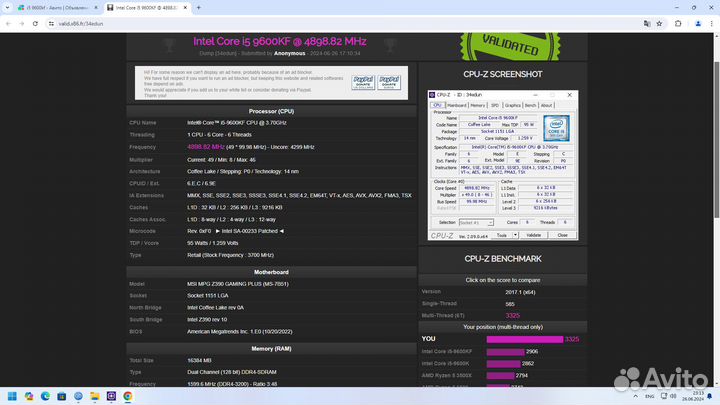720x405 pixels.
Task: Click the second PayPal Donate button
Action: [x=389, y=83]
